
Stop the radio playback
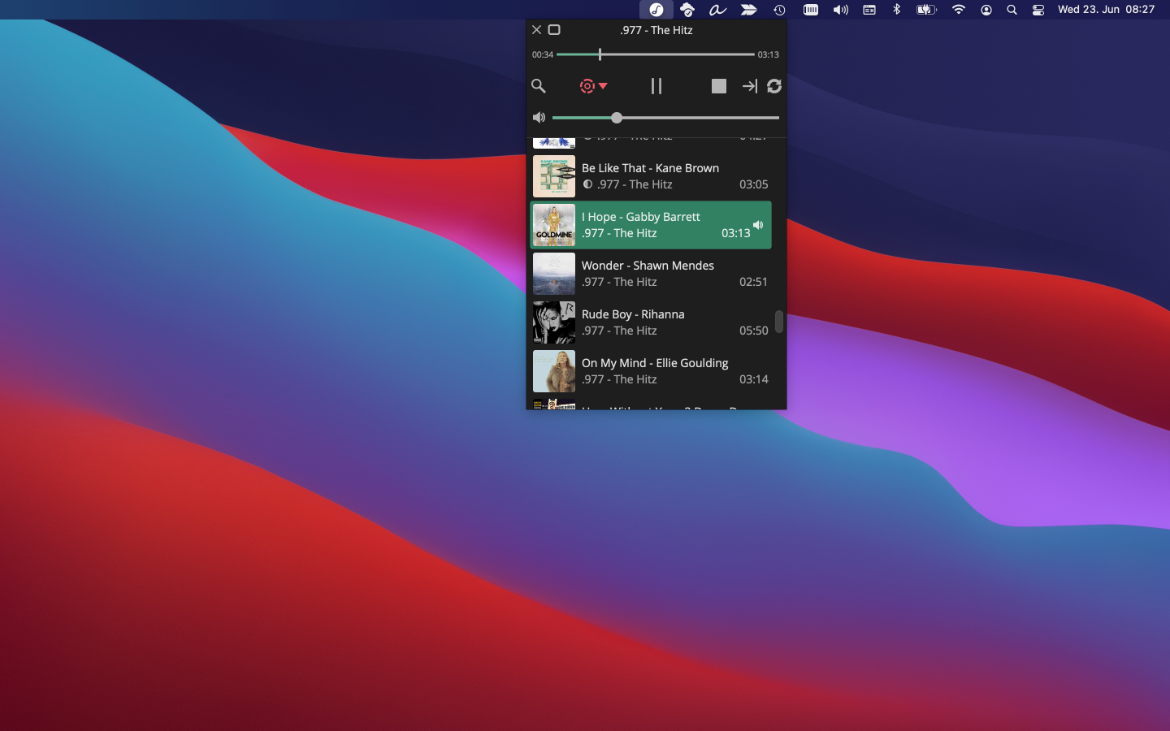[x=718, y=86]
